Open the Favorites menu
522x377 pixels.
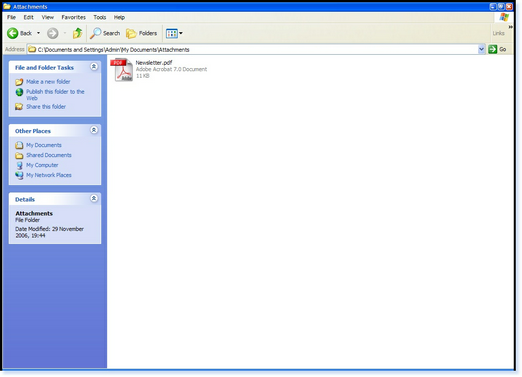(x=73, y=17)
